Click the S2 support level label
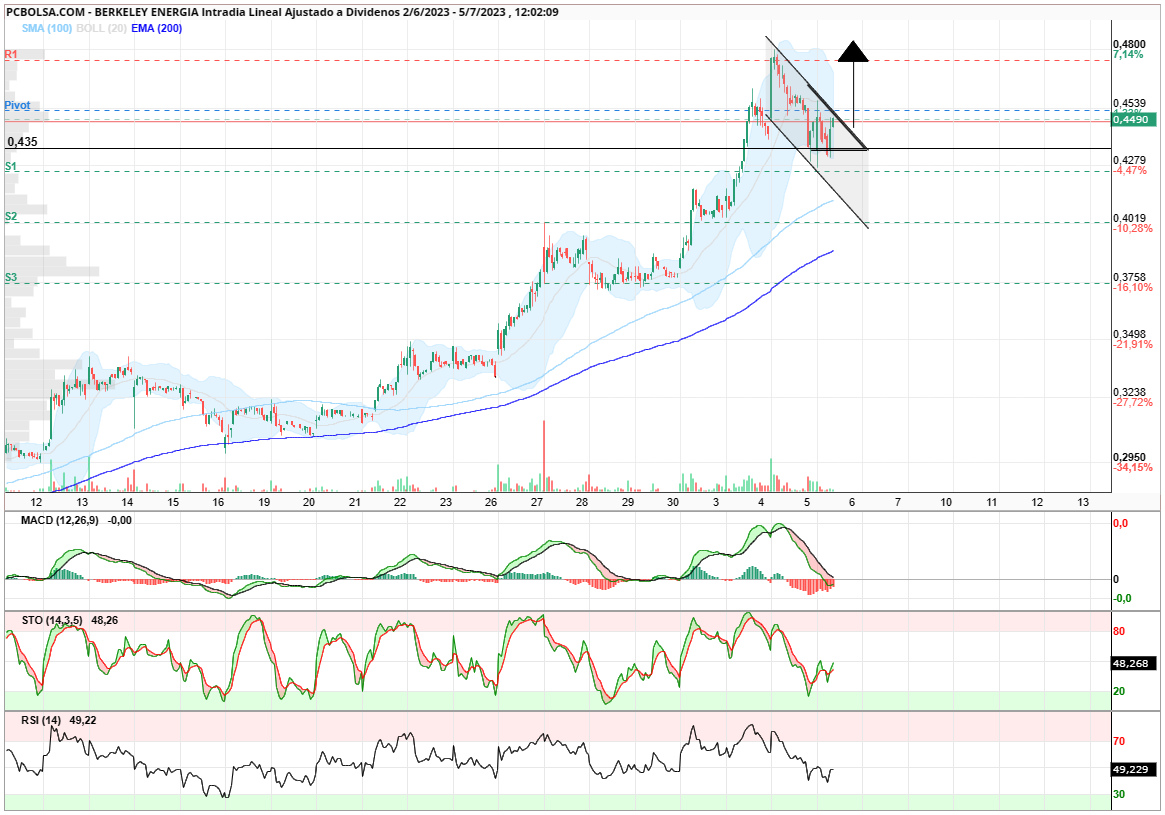Viewport: 1165px width, 815px height. [x=11, y=216]
